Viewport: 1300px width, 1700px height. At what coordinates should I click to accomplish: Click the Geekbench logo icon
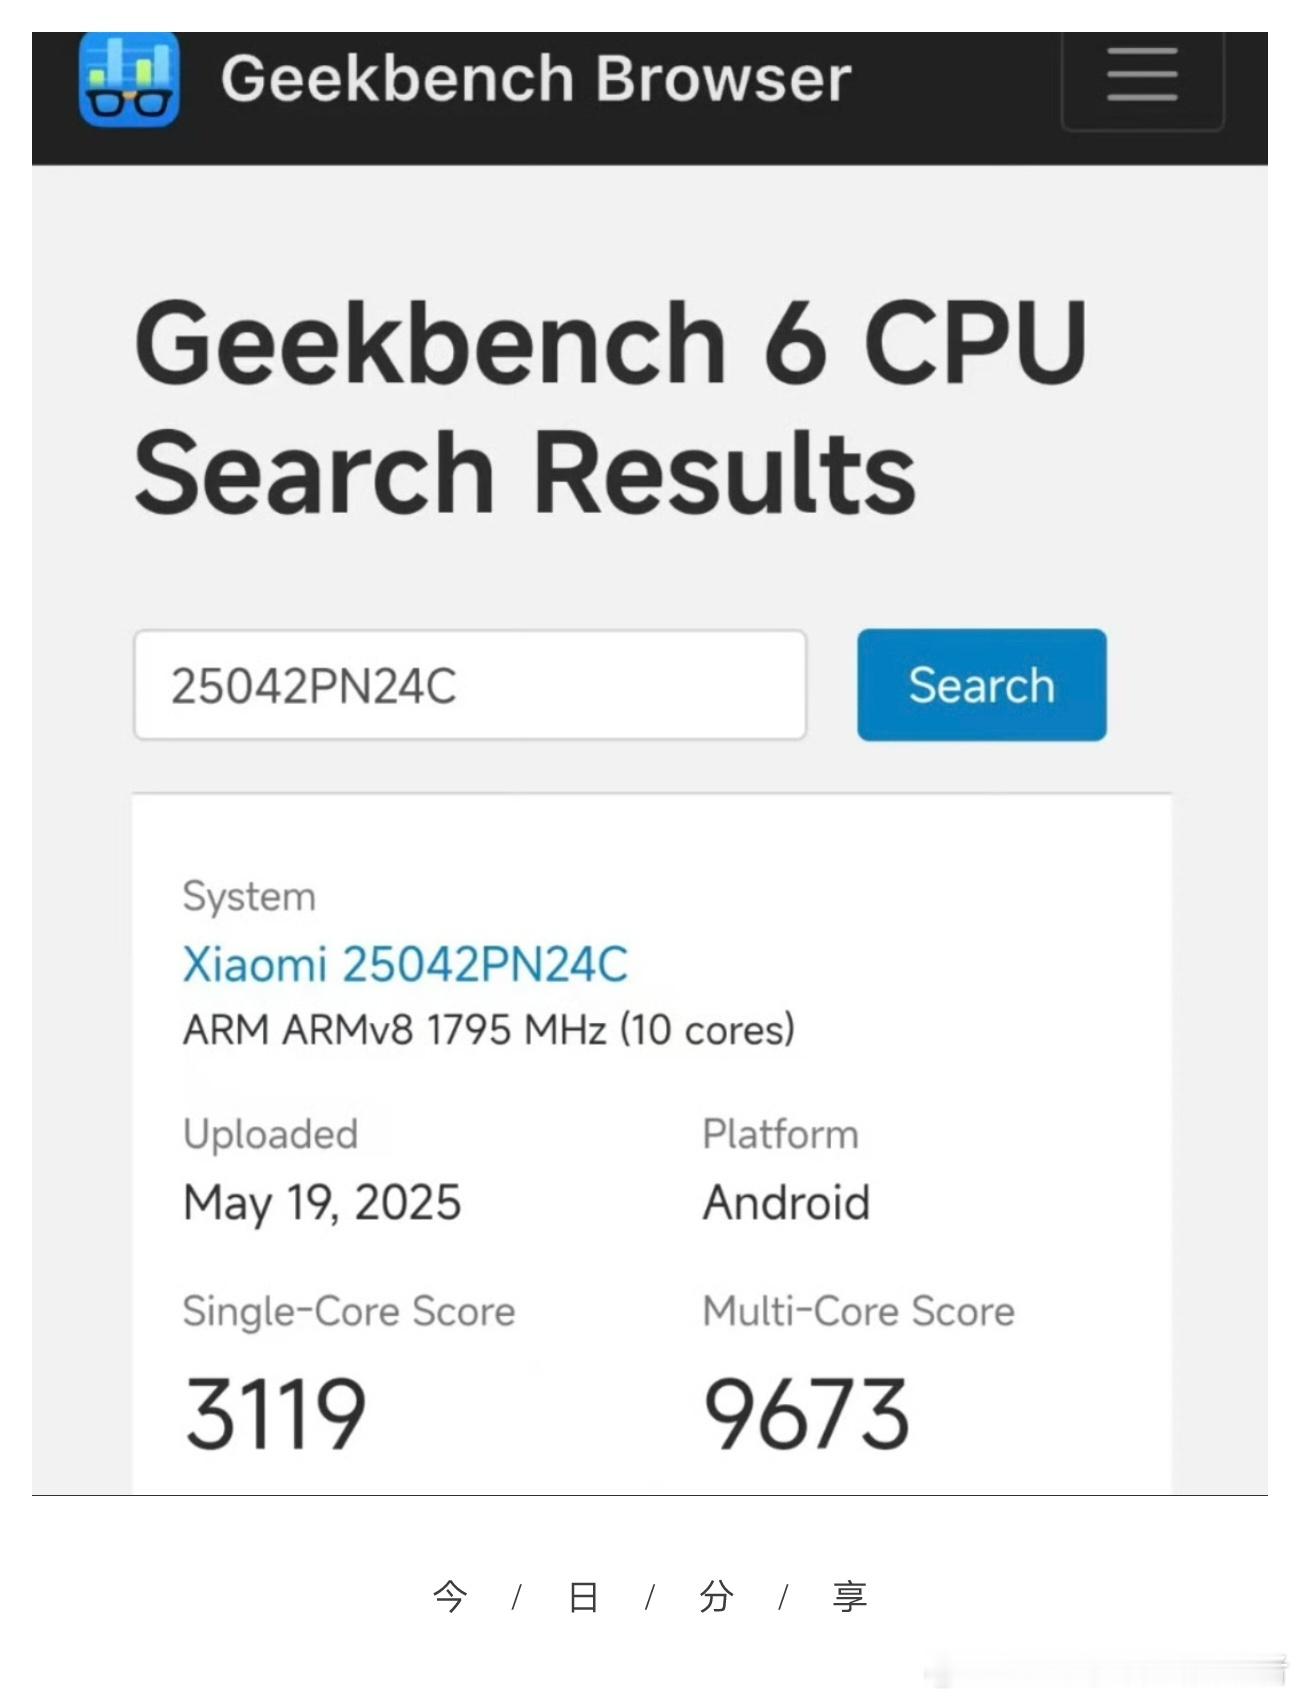129,78
